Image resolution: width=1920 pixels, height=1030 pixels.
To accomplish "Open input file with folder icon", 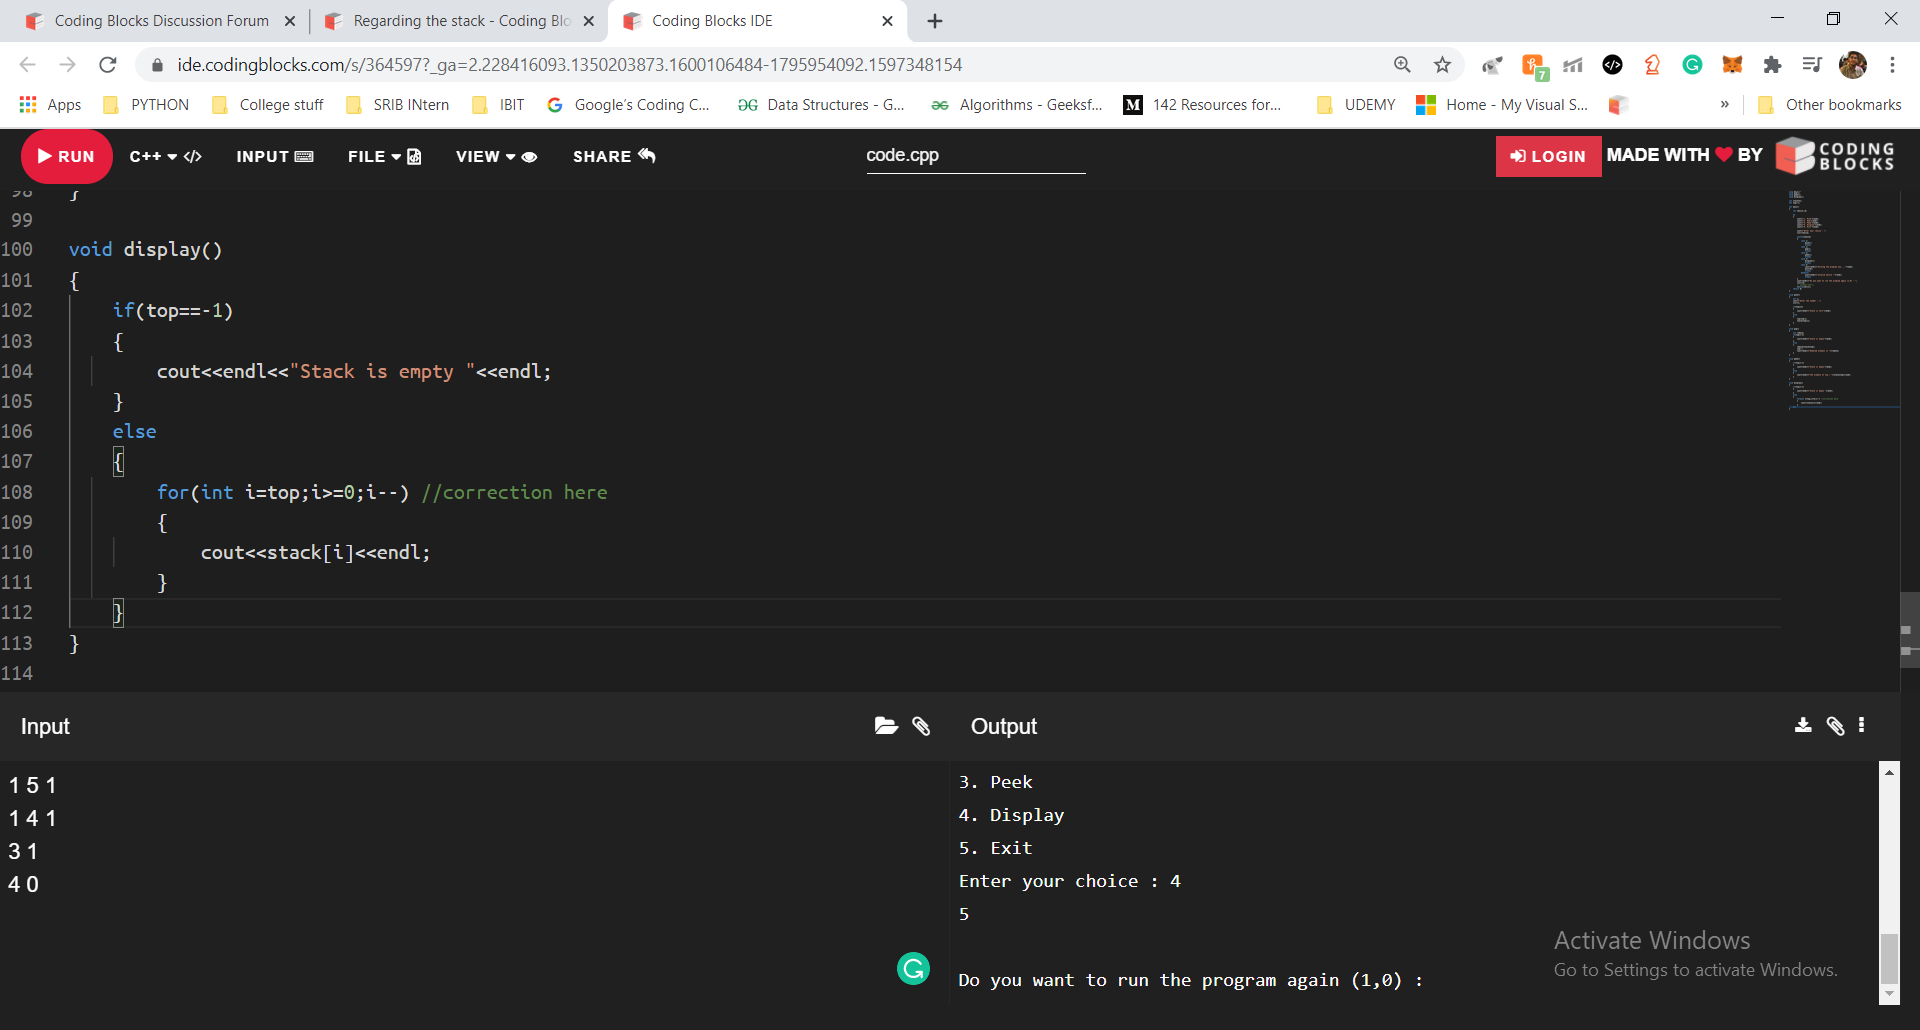I will [886, 726].
